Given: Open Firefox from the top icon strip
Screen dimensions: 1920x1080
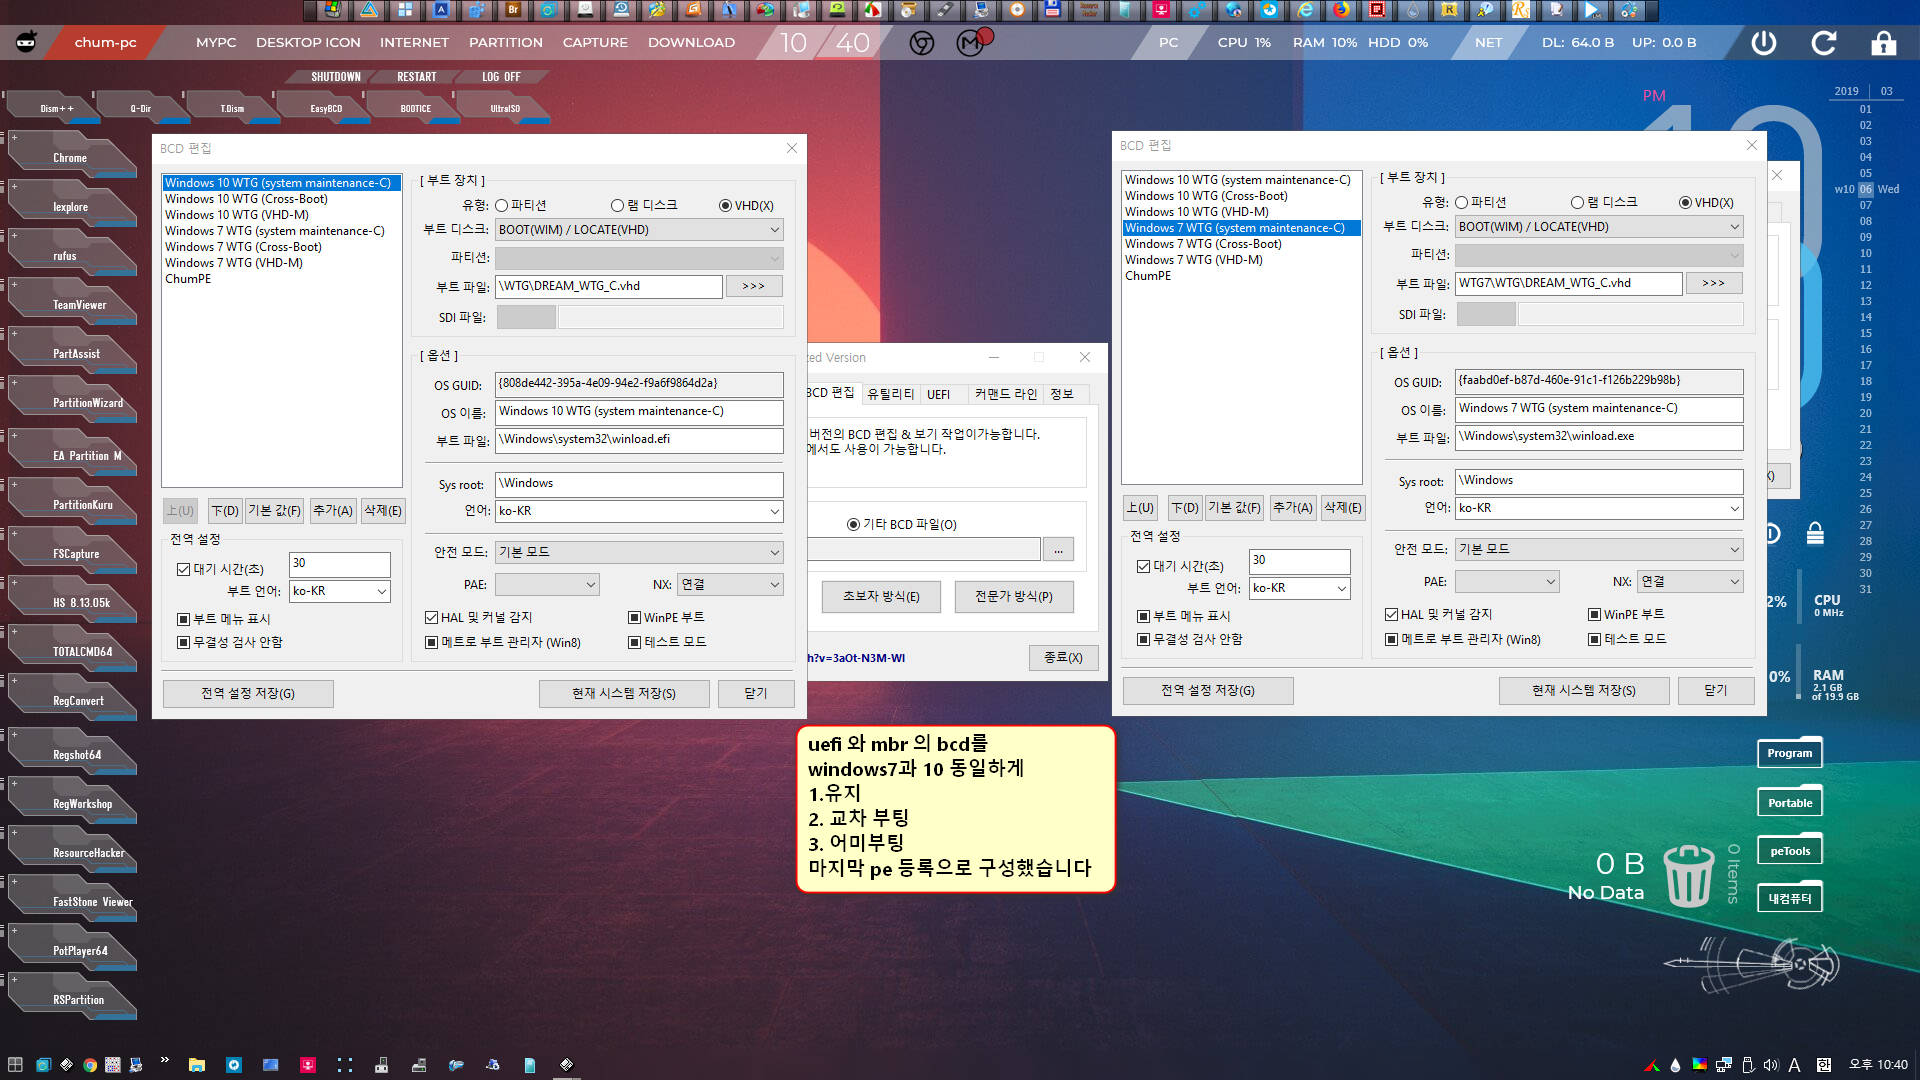Looking at the screenshot, I should 1341,10.
